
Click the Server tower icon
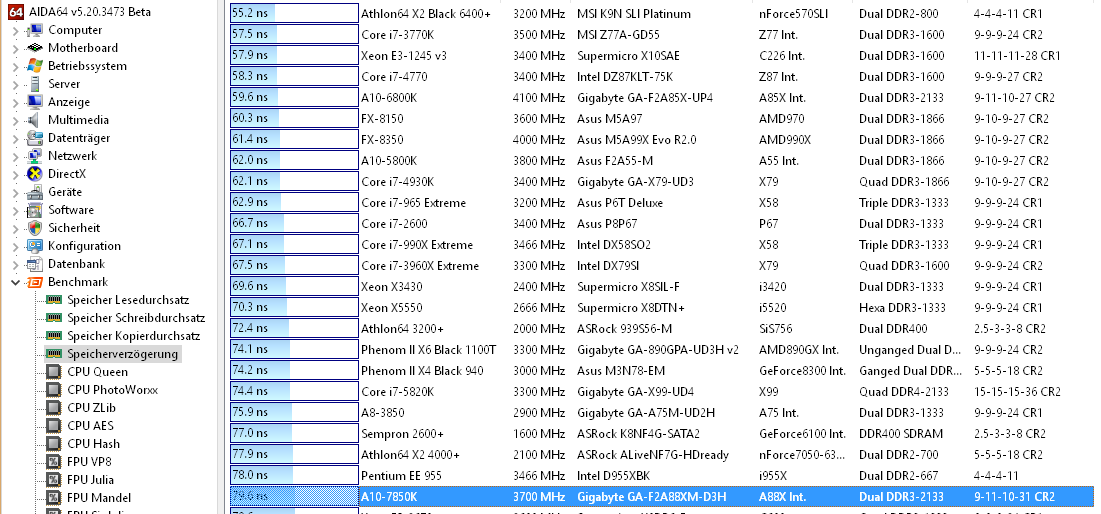point(34,84)
